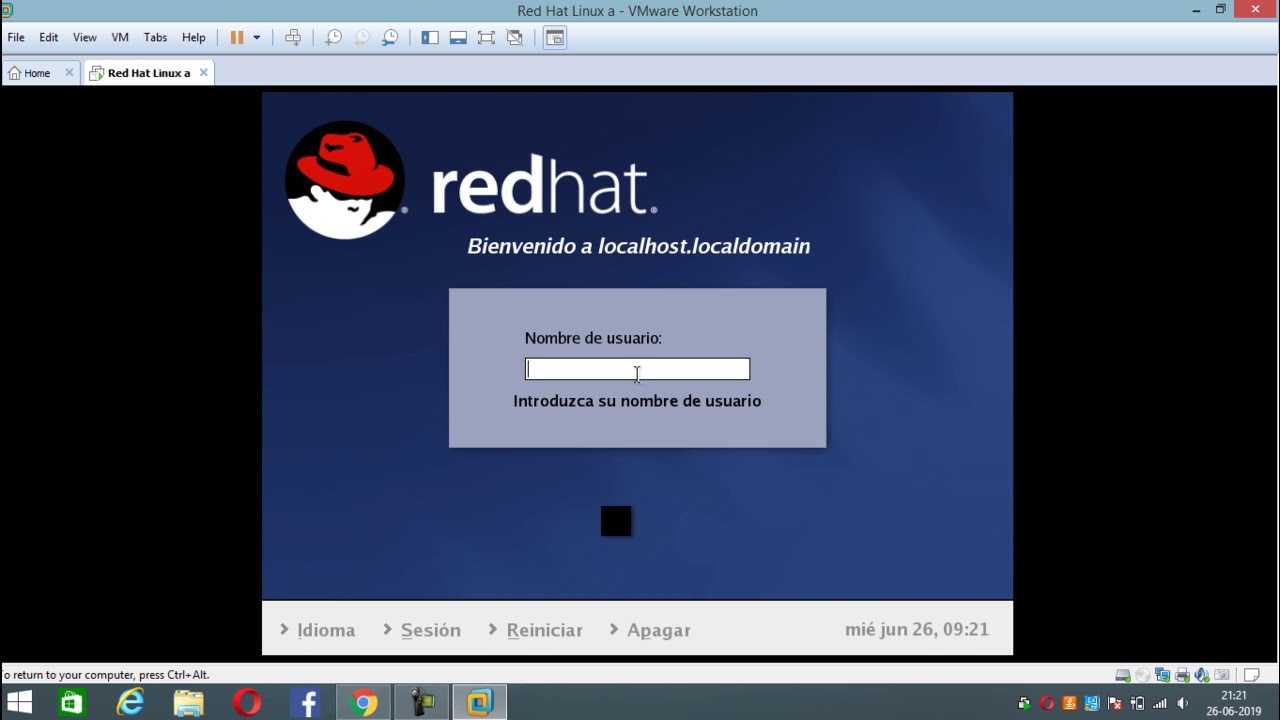Open the Tabs menu
This screenshot has height=720, width=1280.
(x=155, y=37)
